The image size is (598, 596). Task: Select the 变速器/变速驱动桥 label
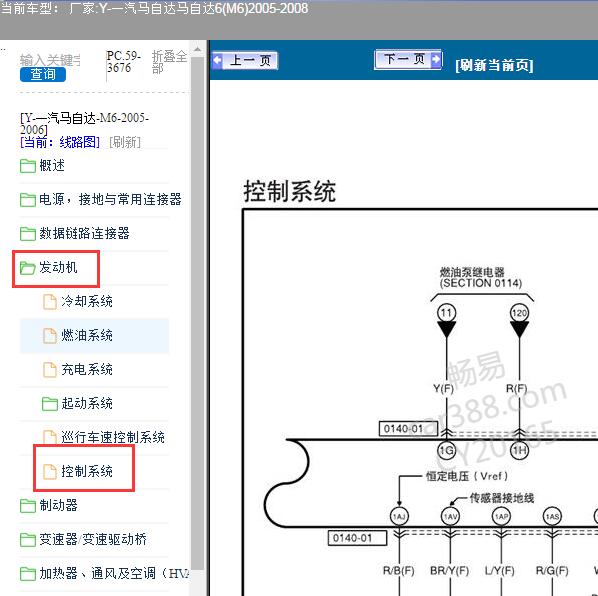tap(93, 539)
